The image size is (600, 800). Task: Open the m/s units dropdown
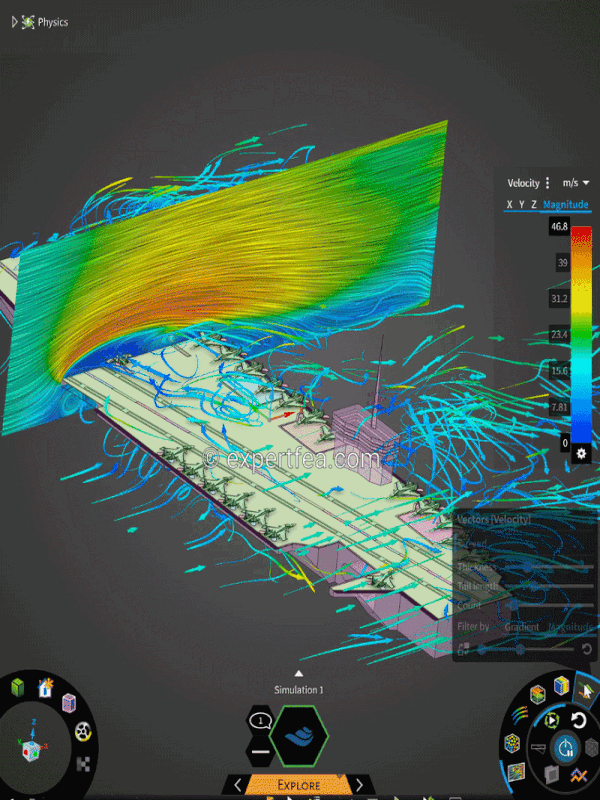[576, 183]
